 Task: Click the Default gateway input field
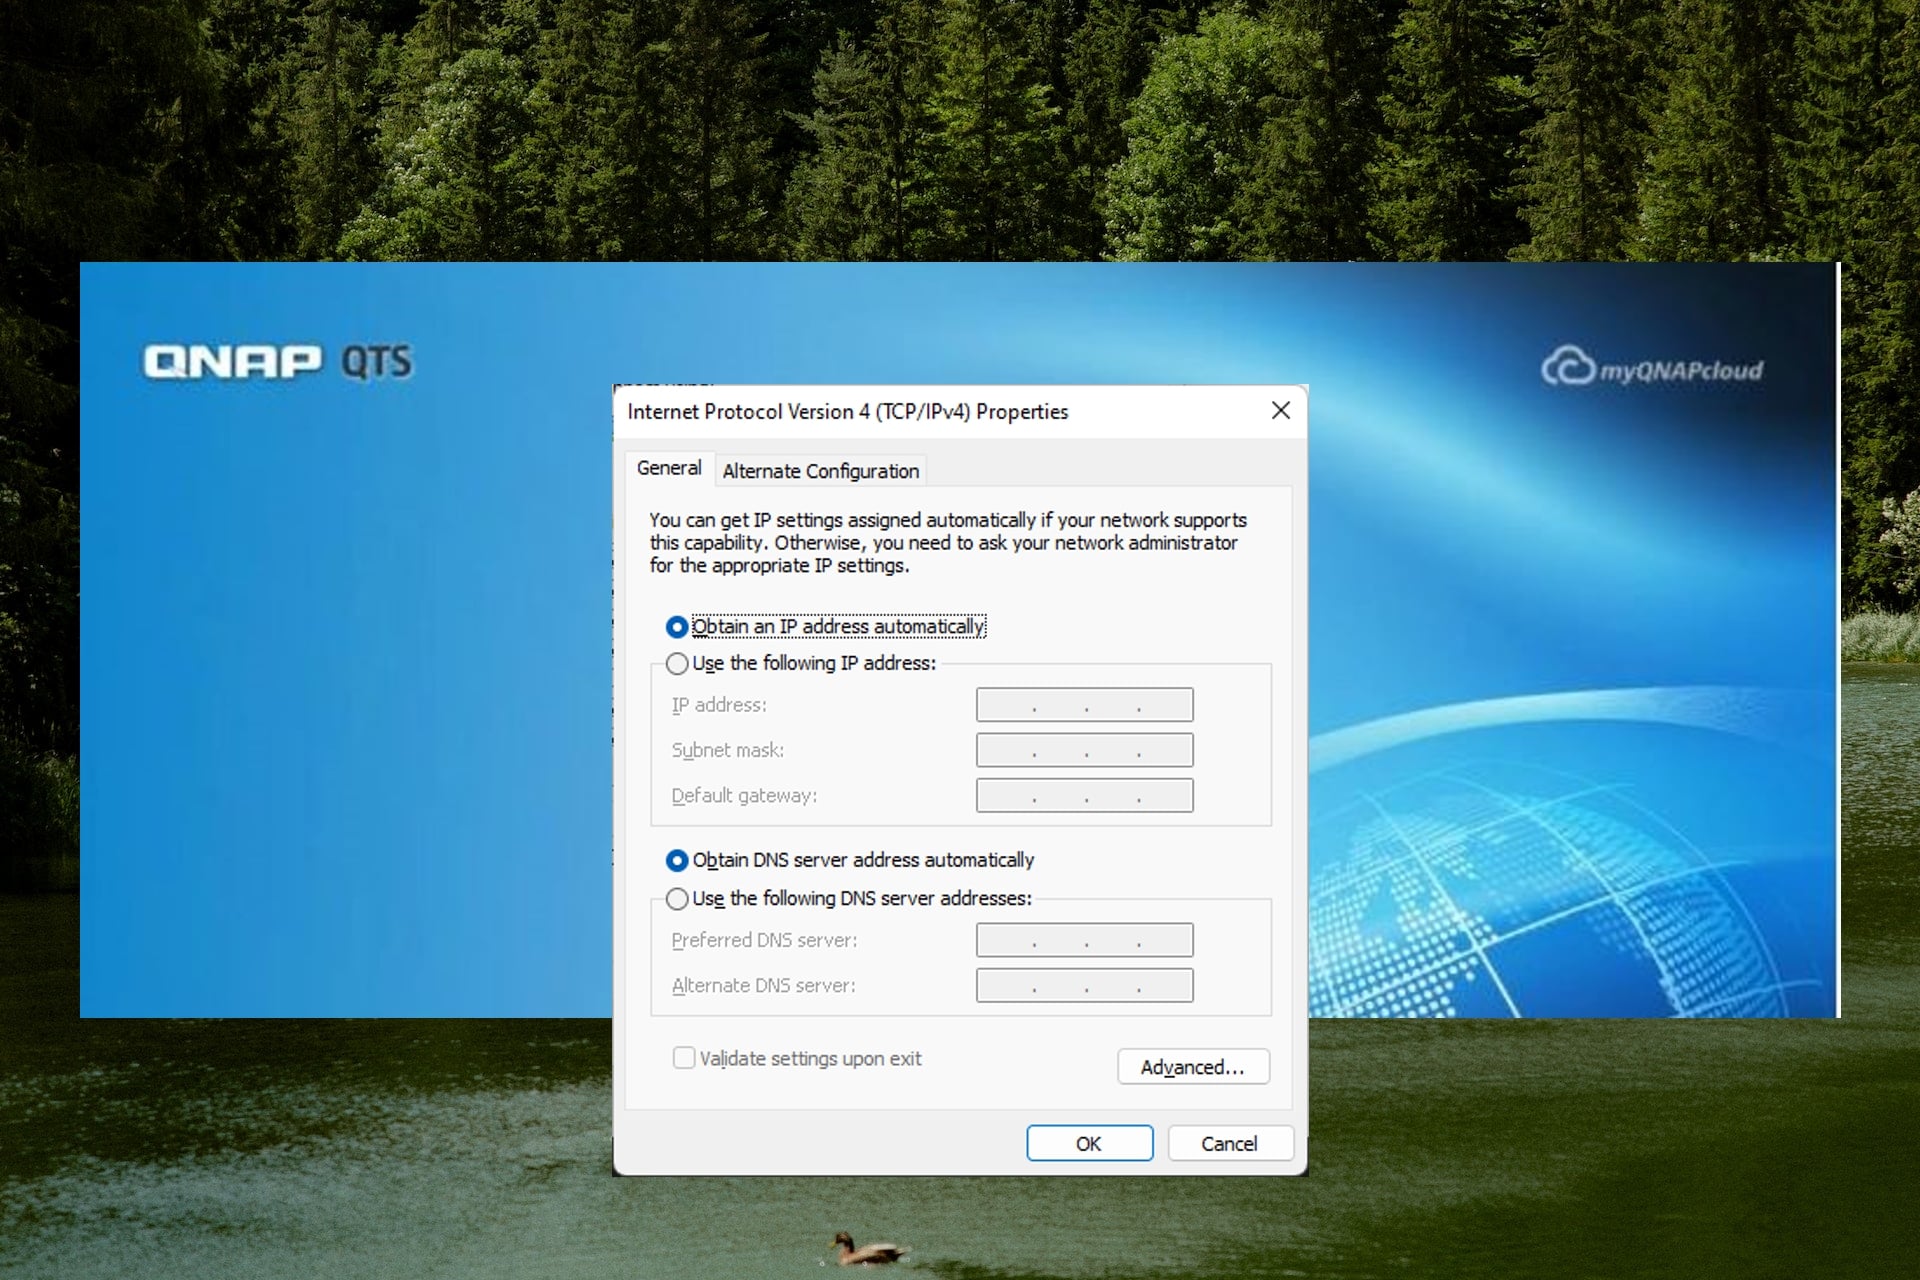click(x=1084, y=796)
